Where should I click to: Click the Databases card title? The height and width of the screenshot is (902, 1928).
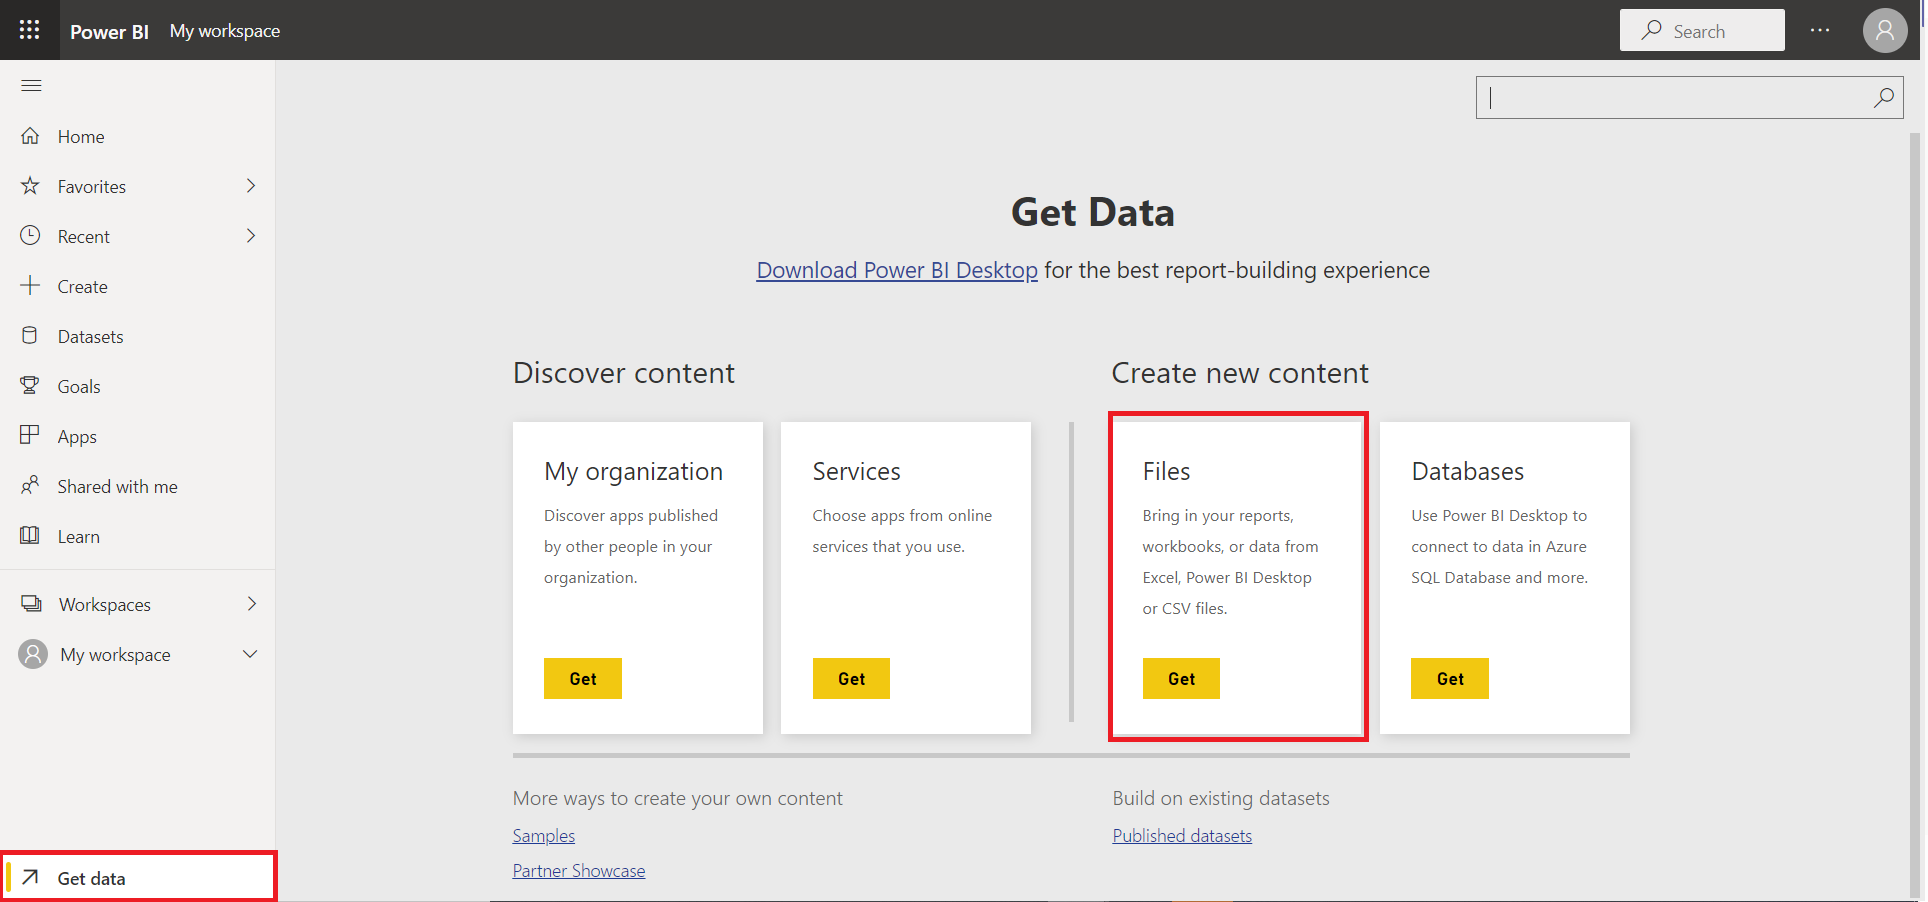coord(1467,471)
